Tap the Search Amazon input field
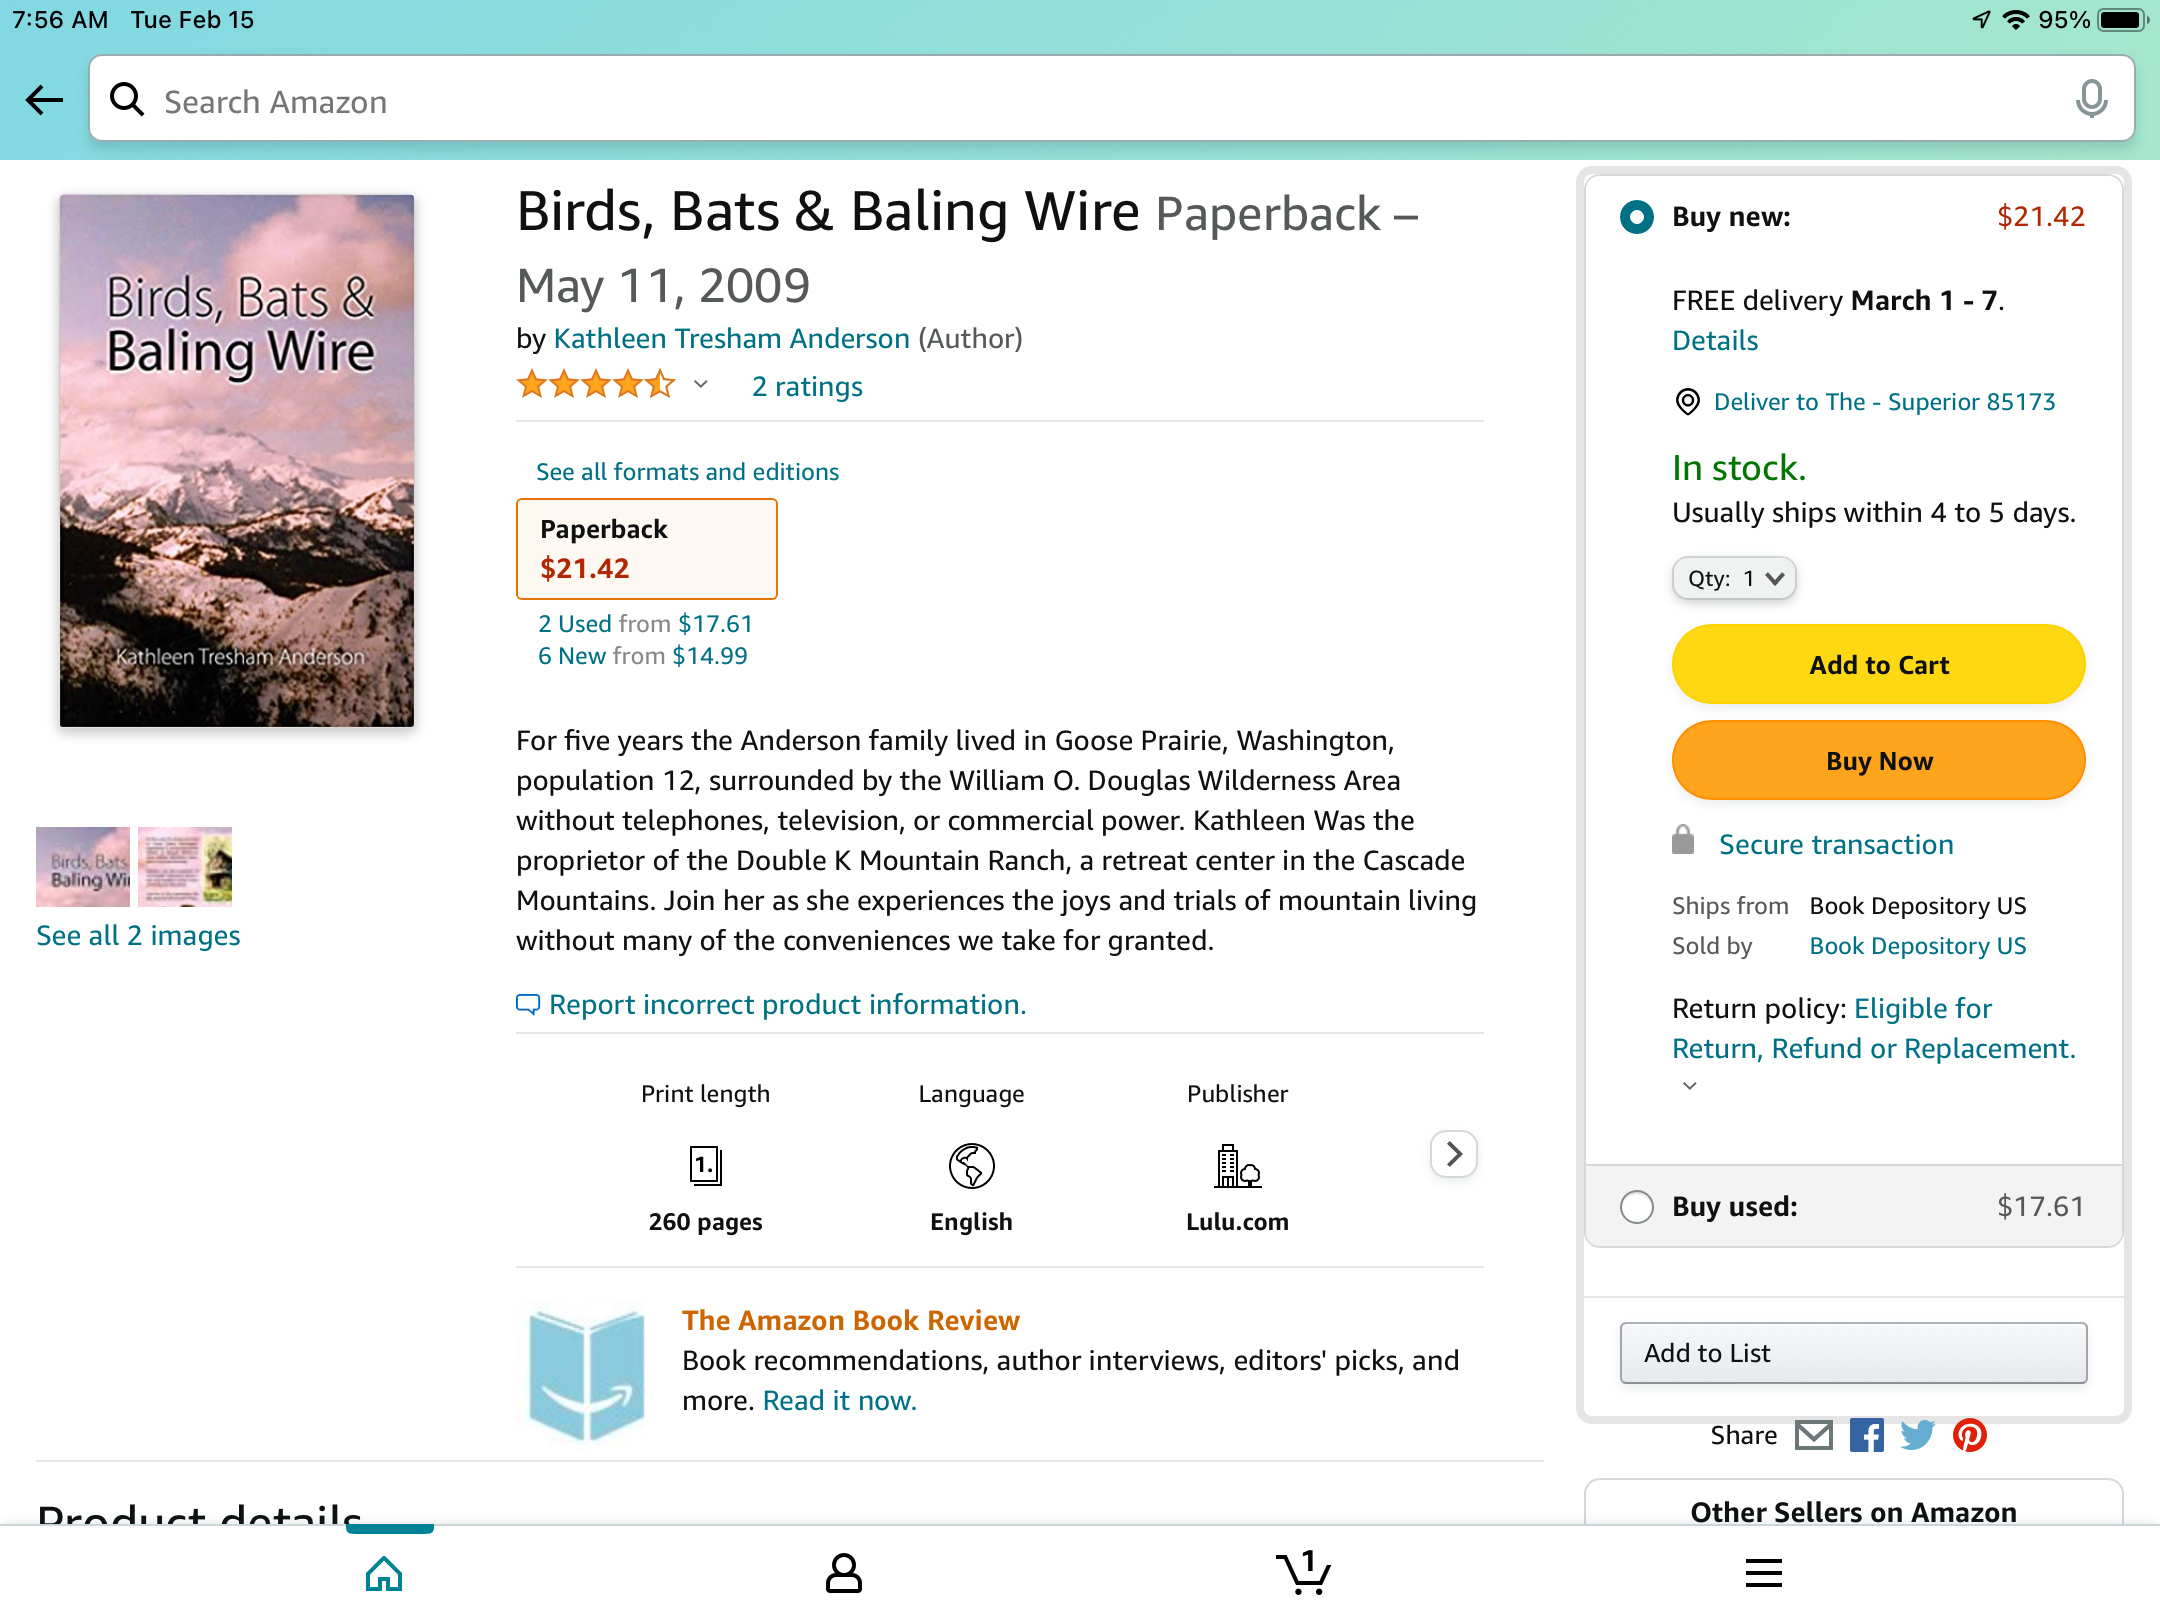The width and height of the screenshot is (2160, 1620). [x=1100, y=100]
